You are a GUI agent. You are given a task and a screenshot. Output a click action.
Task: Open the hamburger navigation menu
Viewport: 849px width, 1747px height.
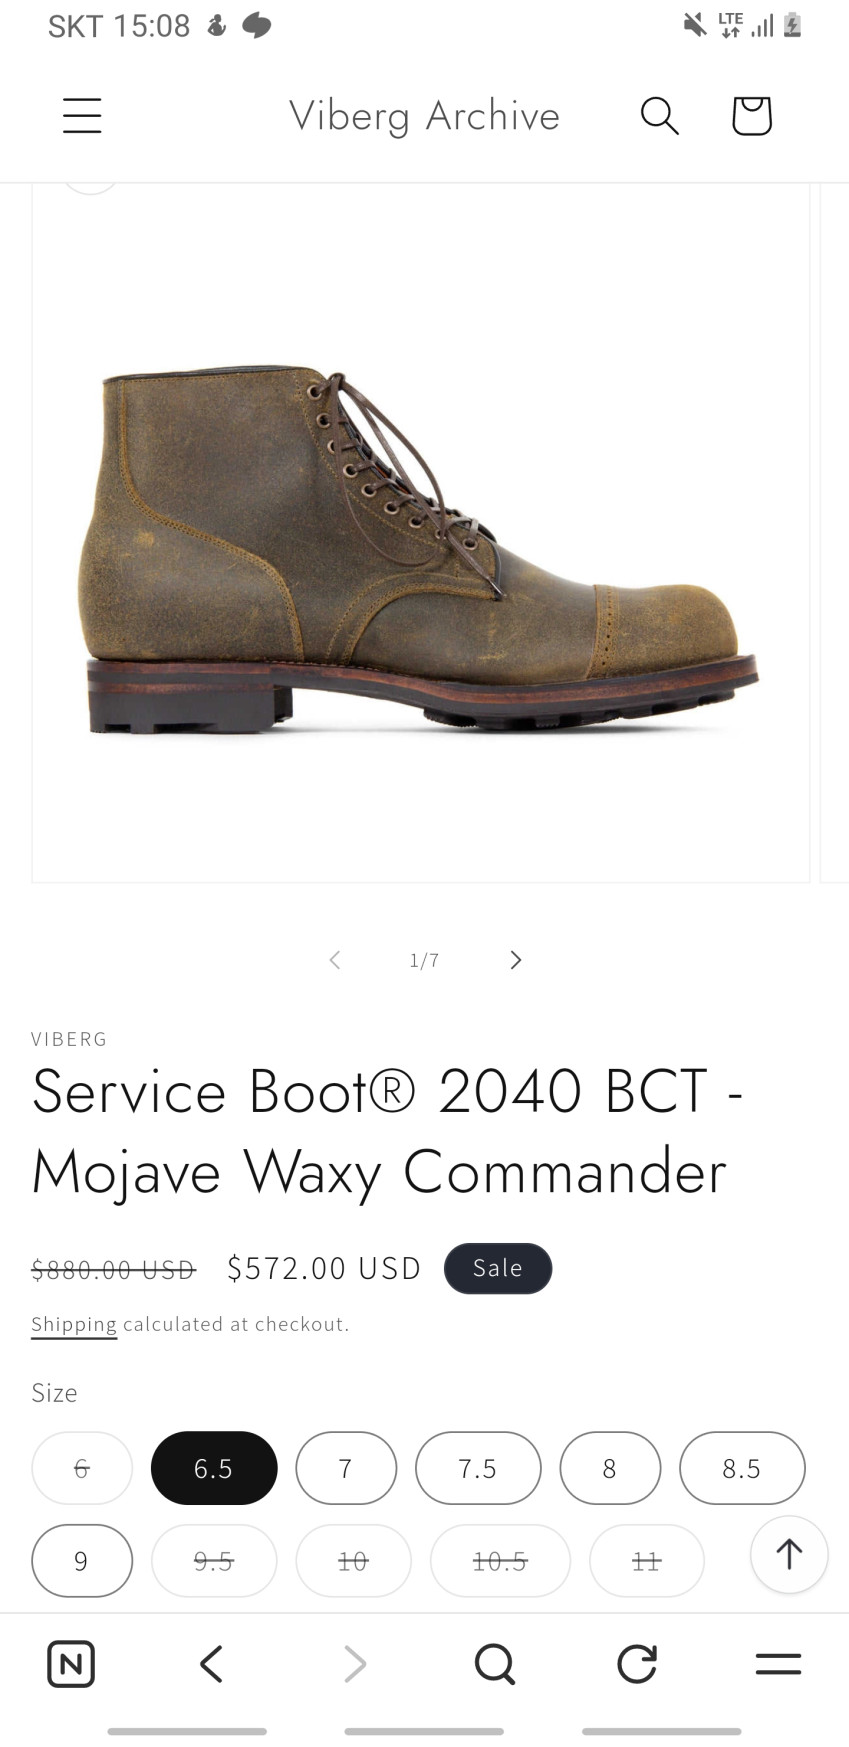(x=82, y=115)
